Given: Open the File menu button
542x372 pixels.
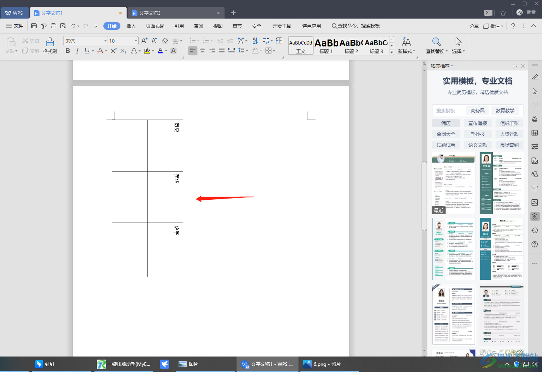Looking at the screenshot, I should [15, 26].
